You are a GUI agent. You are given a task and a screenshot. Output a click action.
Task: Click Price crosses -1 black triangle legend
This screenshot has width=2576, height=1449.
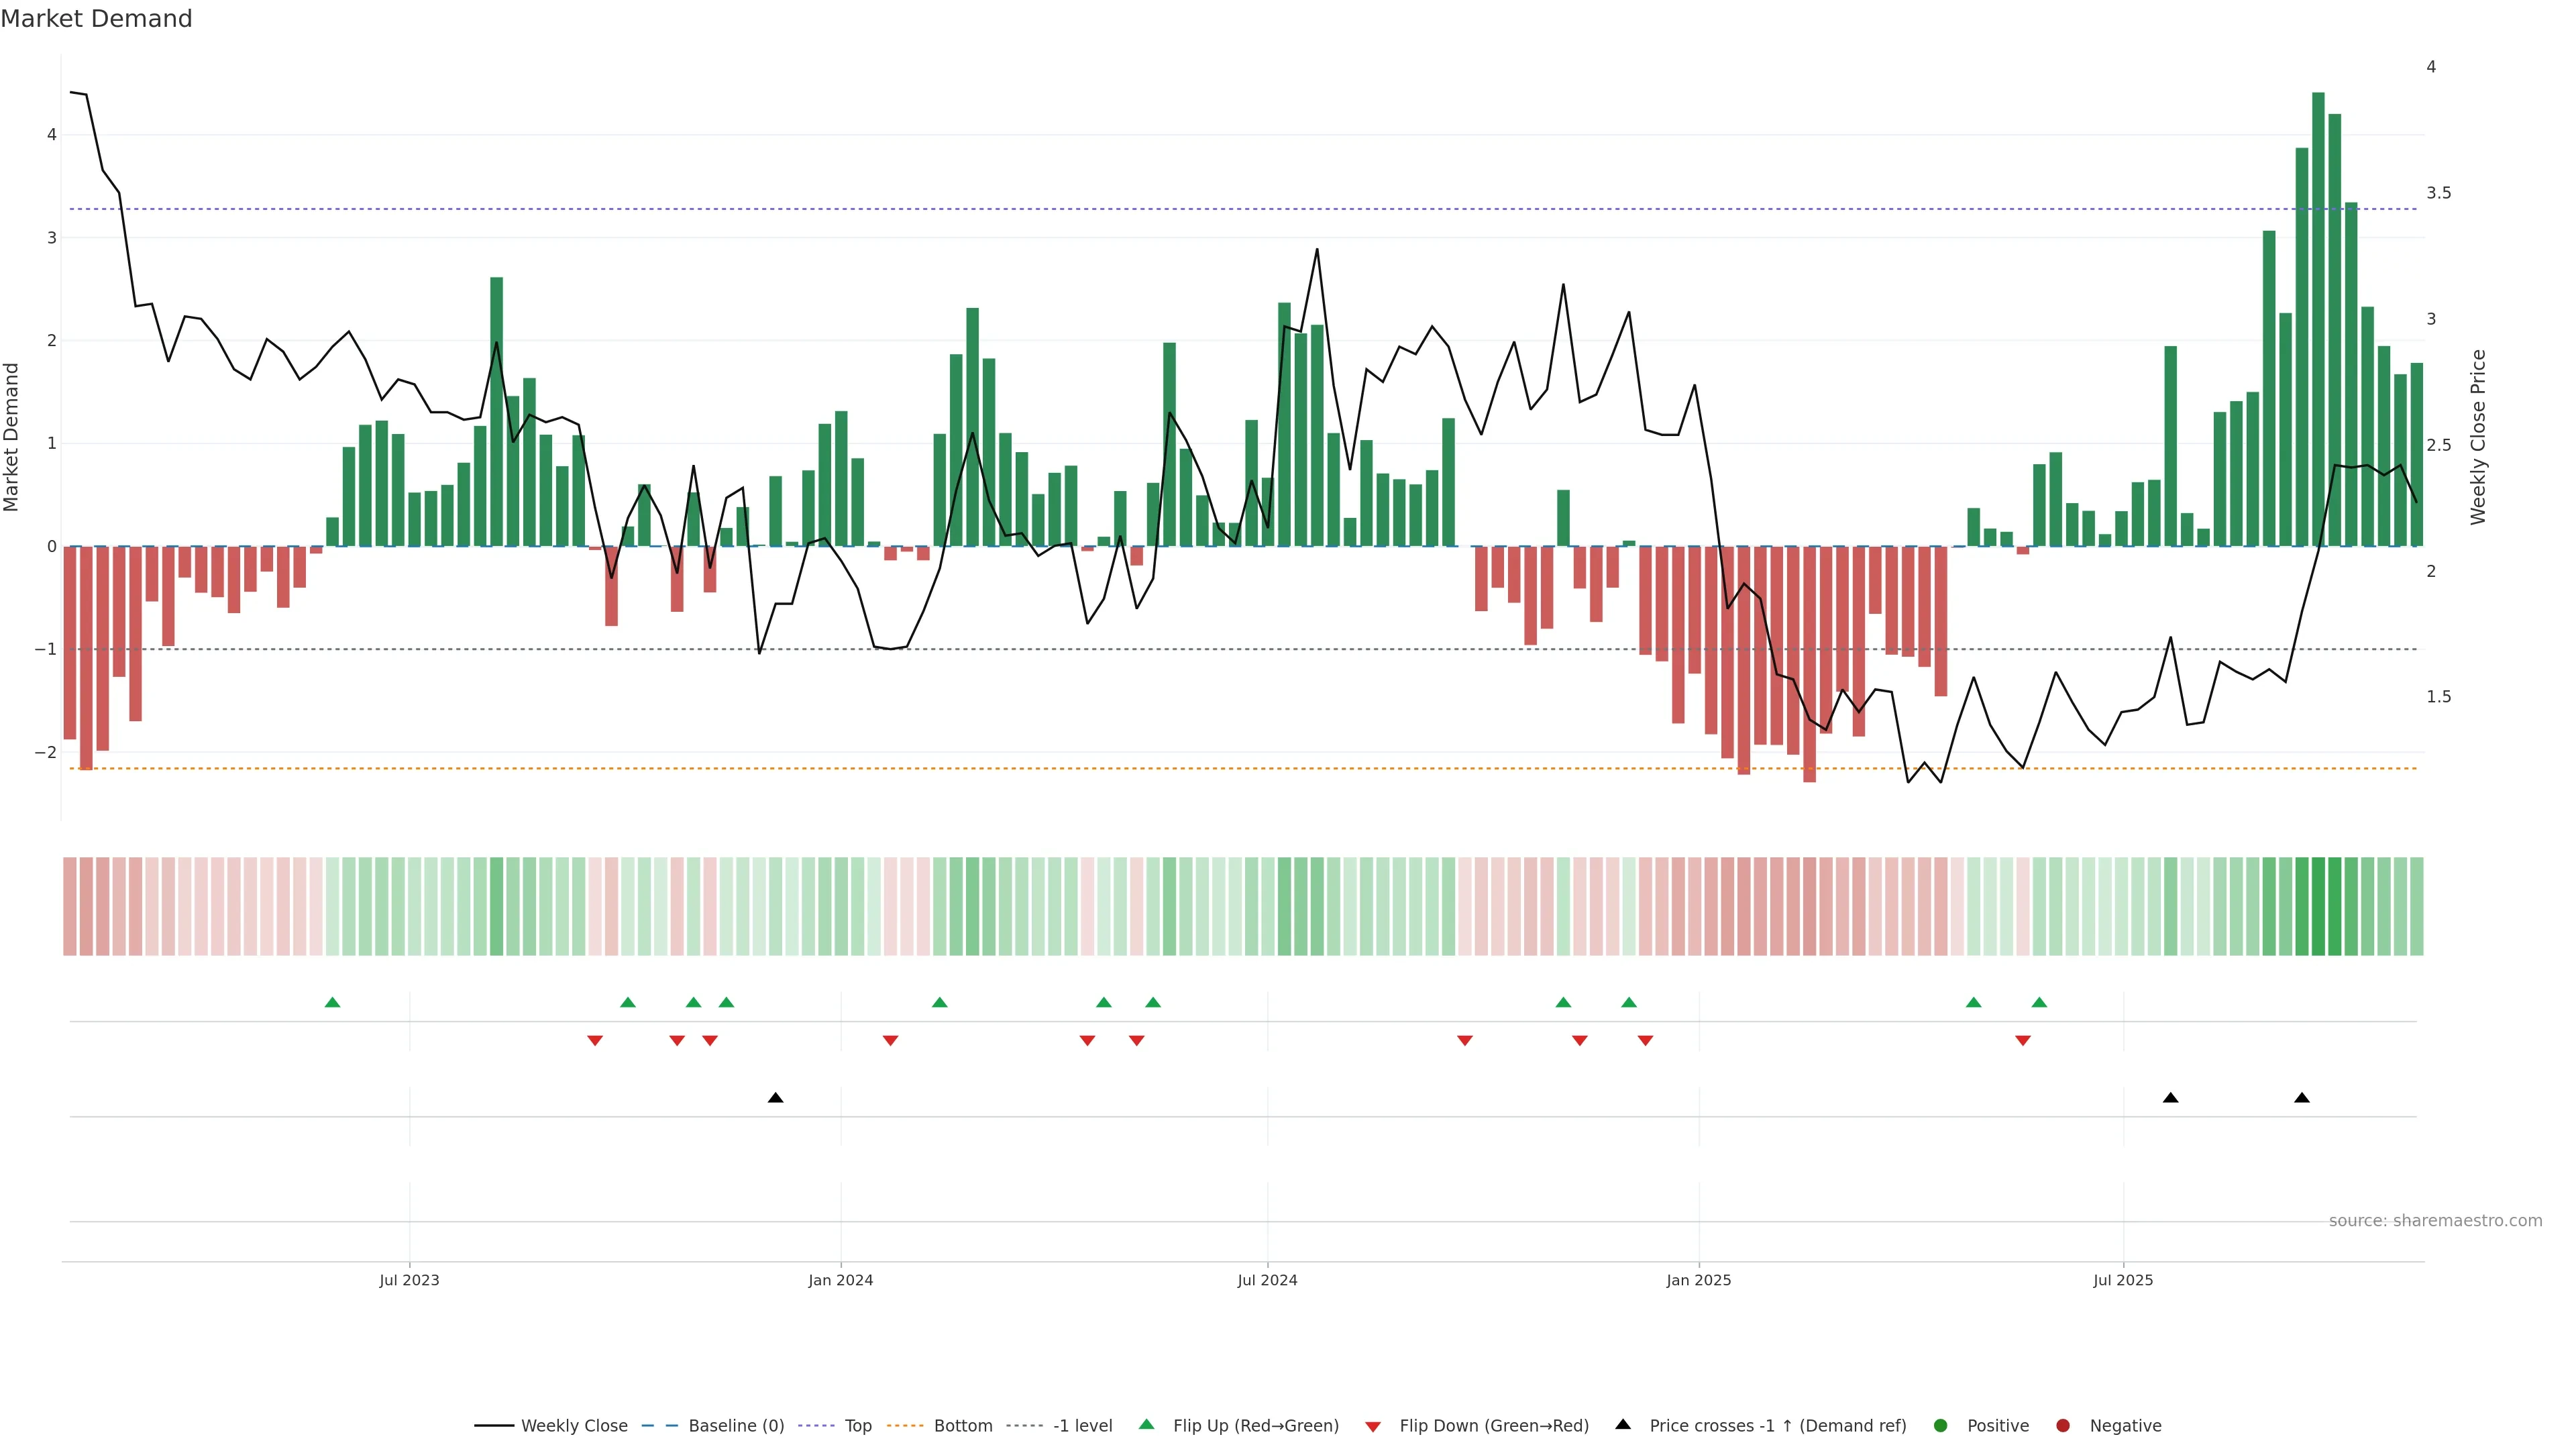point(1623,1425)
